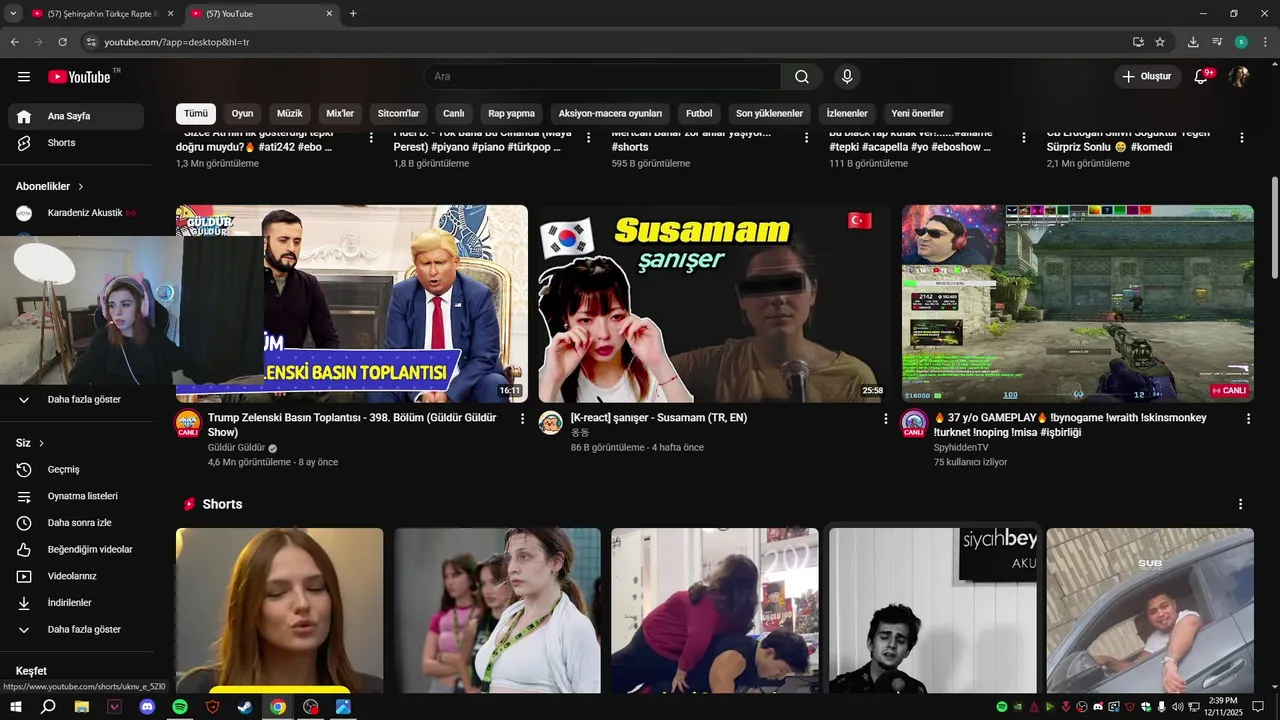Open Shorts section more options menu
Image resolution: width=1280 pixels, height=720 pixels.
point(1241,504)
